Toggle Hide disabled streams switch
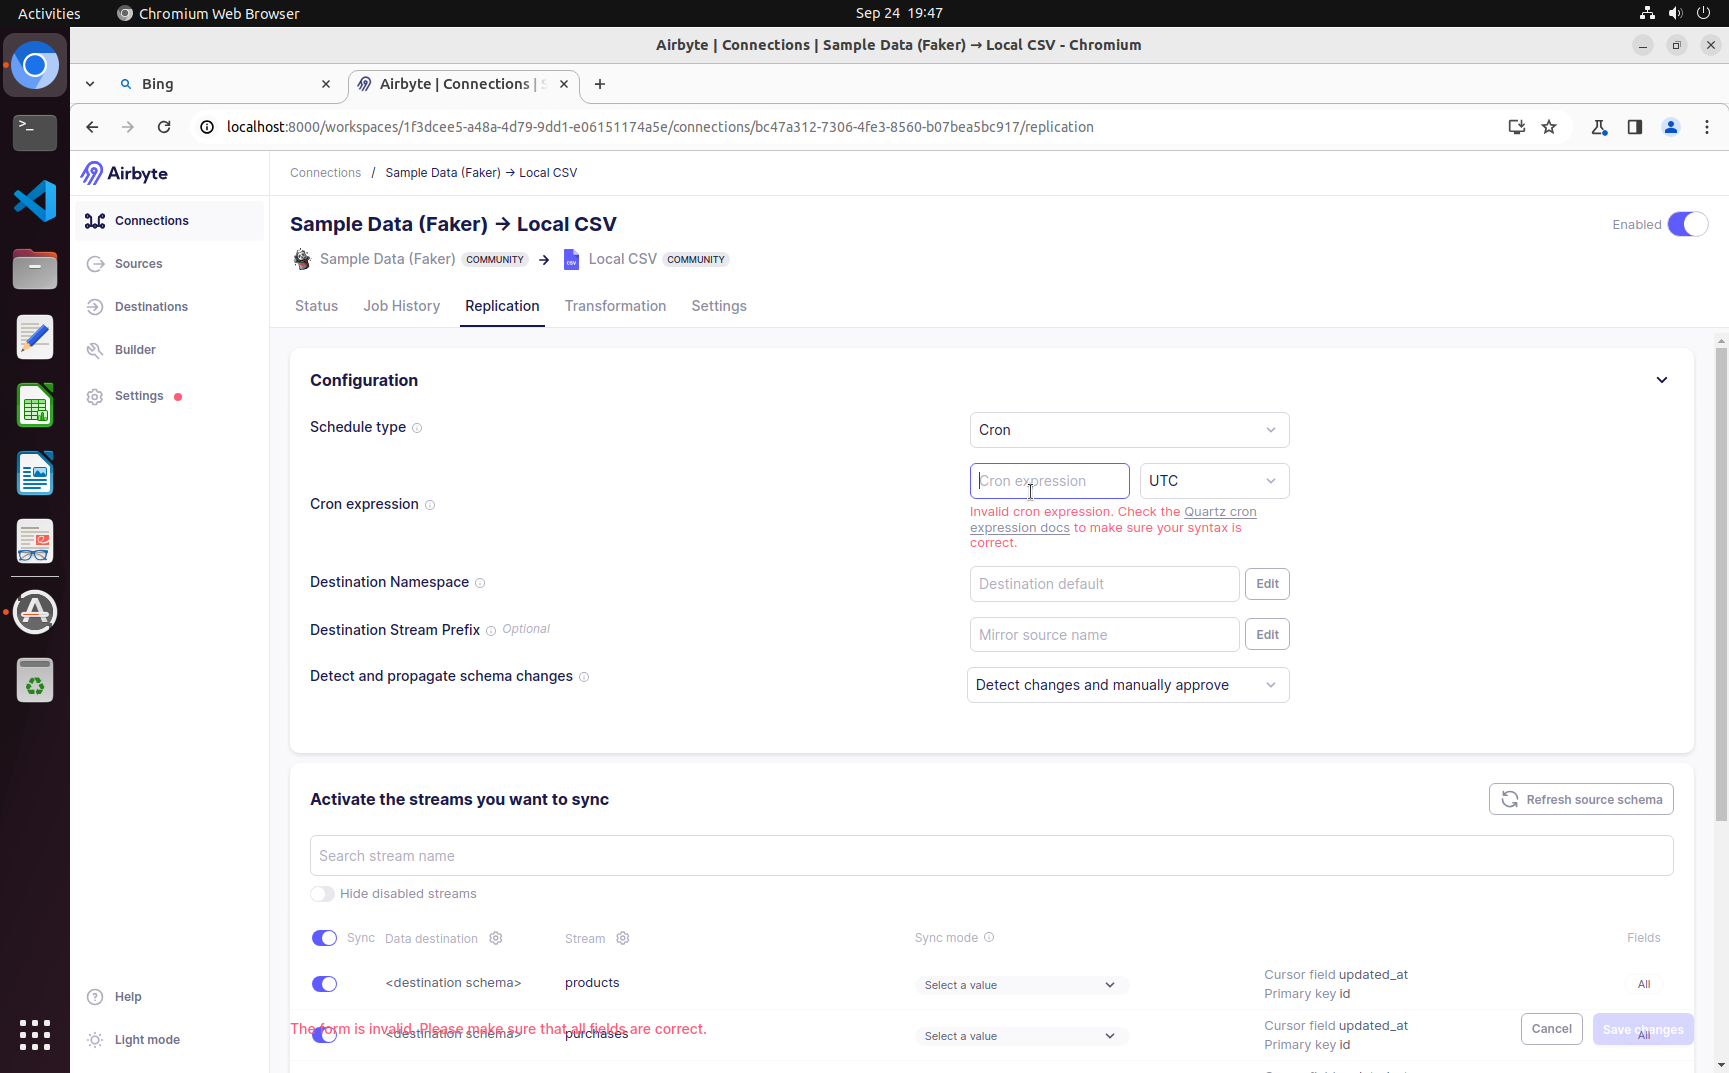 click(322, 894)
